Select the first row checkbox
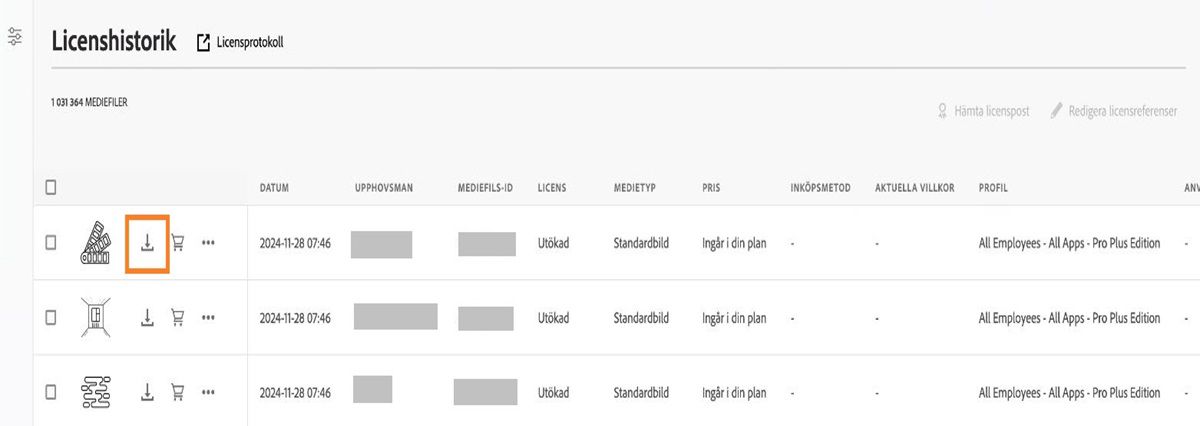Screen dimensions: 1200x426 click(x=51, y=243)
